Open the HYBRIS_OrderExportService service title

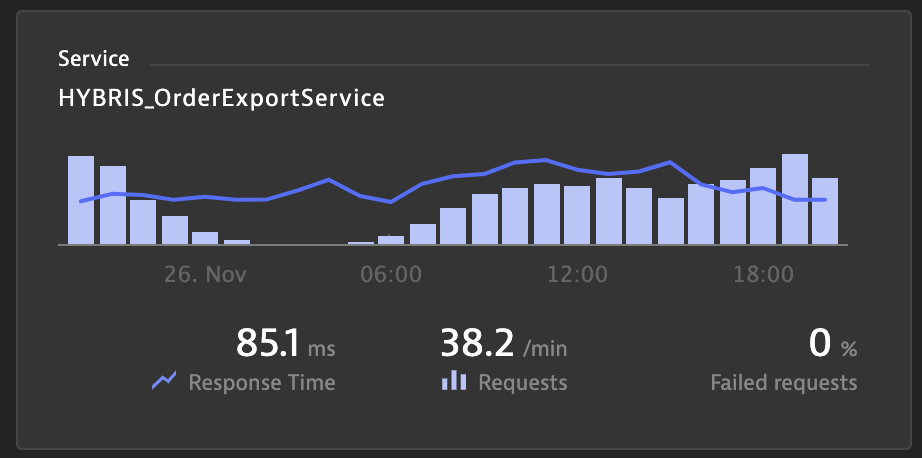[222, 98]
